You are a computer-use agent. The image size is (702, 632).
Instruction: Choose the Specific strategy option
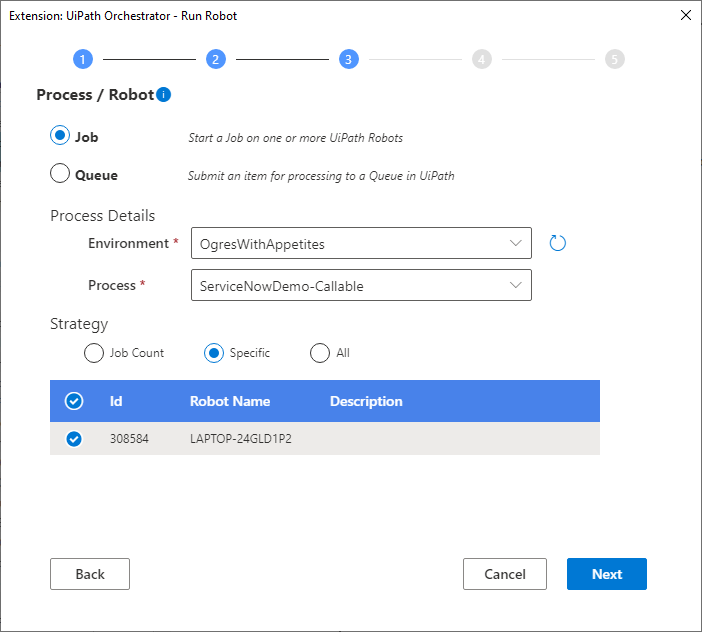point(214,353)
